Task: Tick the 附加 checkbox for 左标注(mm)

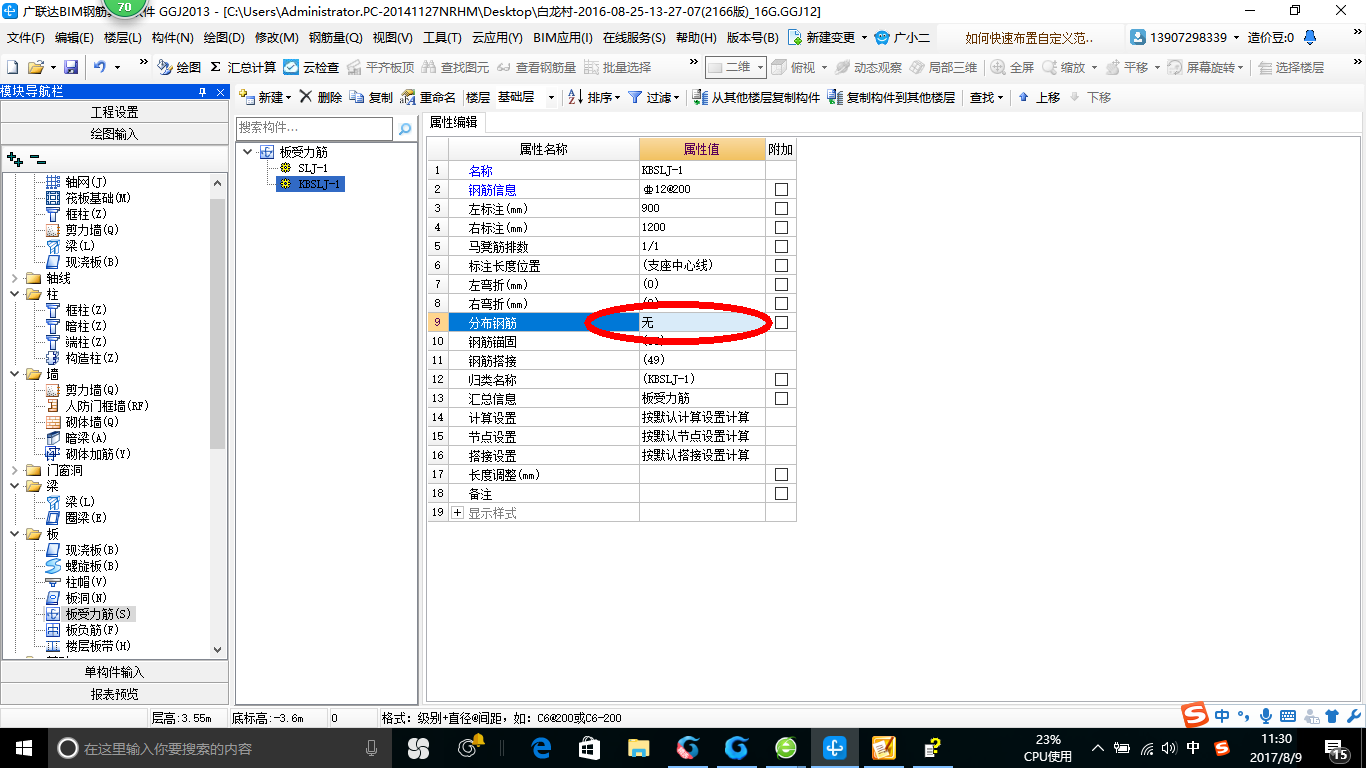Action: [781, 208]
